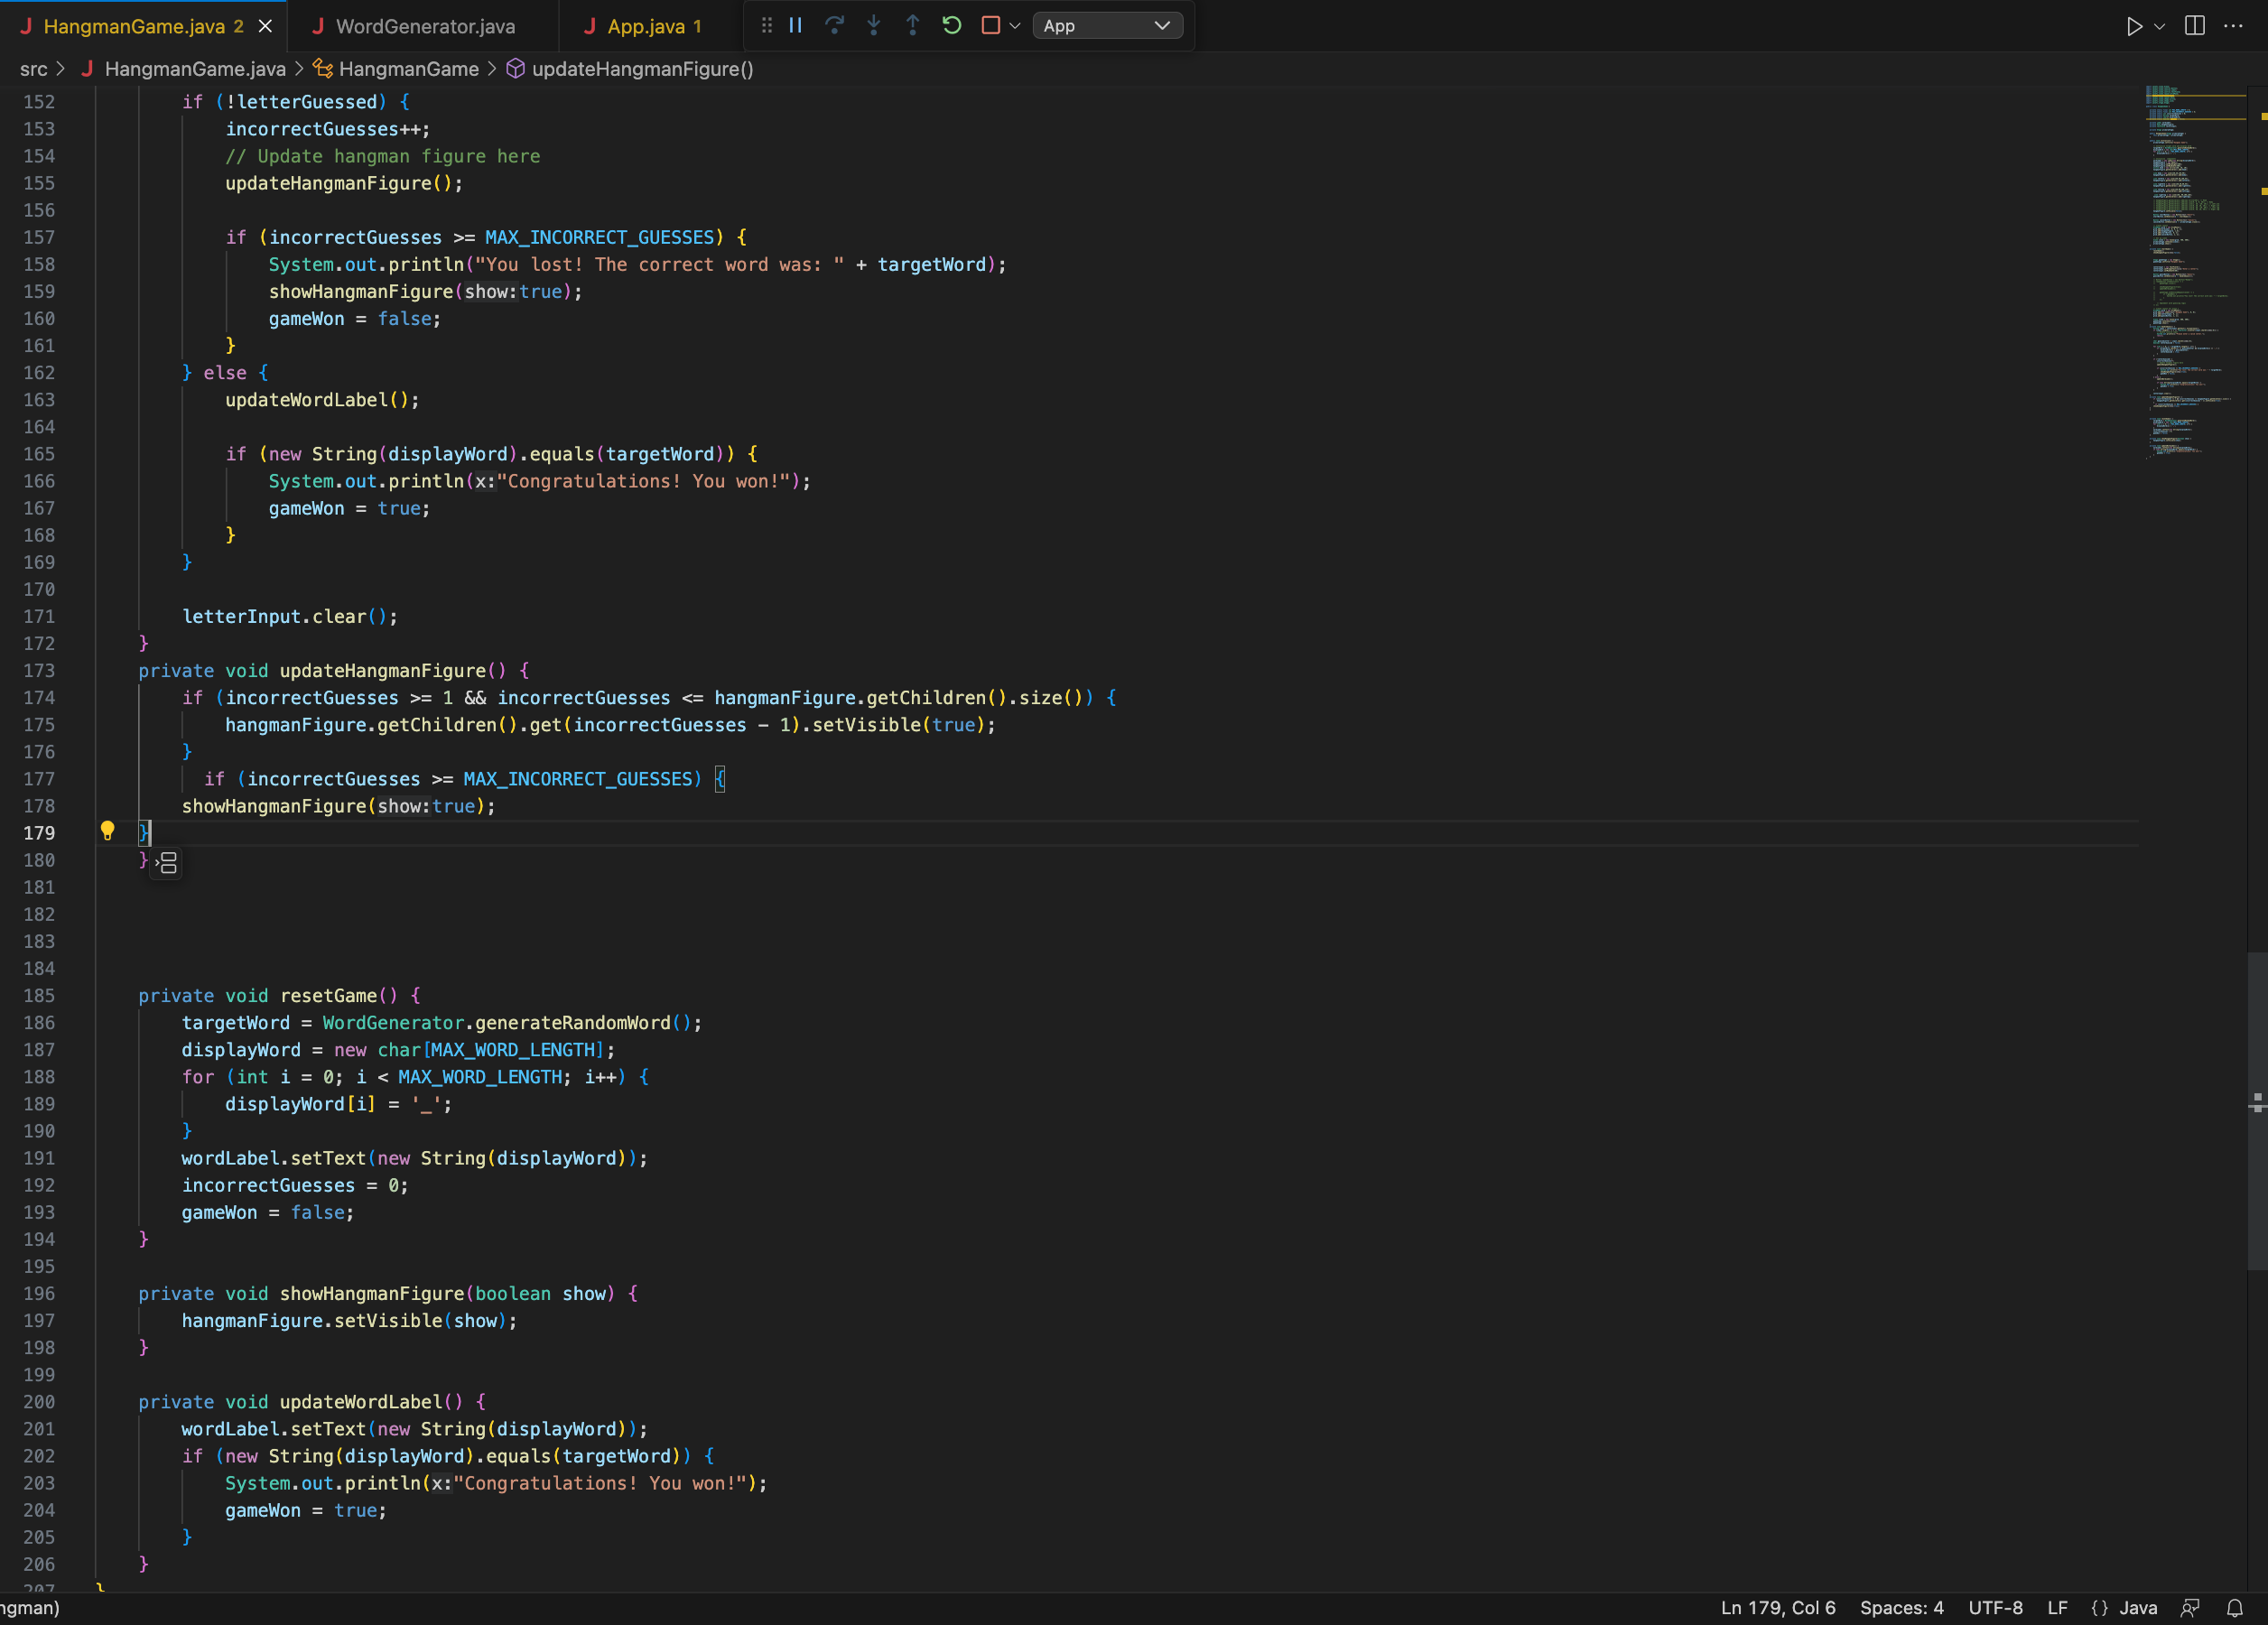This screenshot has height=1625, width=2268.
Task: Click the UTF-8 encoding selector
Action: (1995, 1608)
